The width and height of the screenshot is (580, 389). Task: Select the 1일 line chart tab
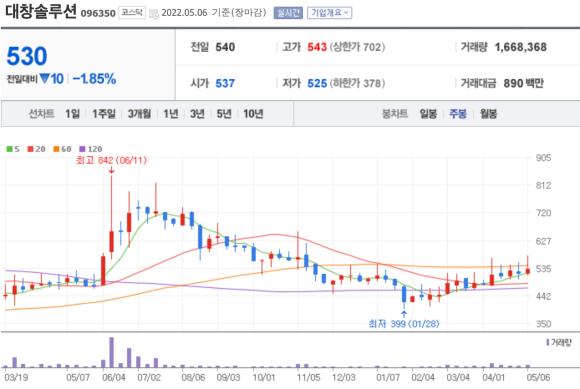pyautogui.click(x=72, y=114)
